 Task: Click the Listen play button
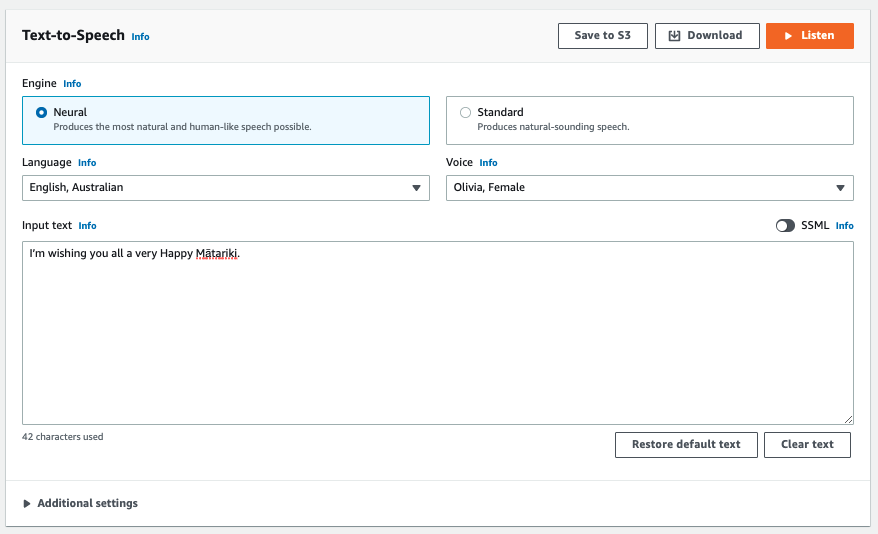pyautogui.click(x=809, y=36)
